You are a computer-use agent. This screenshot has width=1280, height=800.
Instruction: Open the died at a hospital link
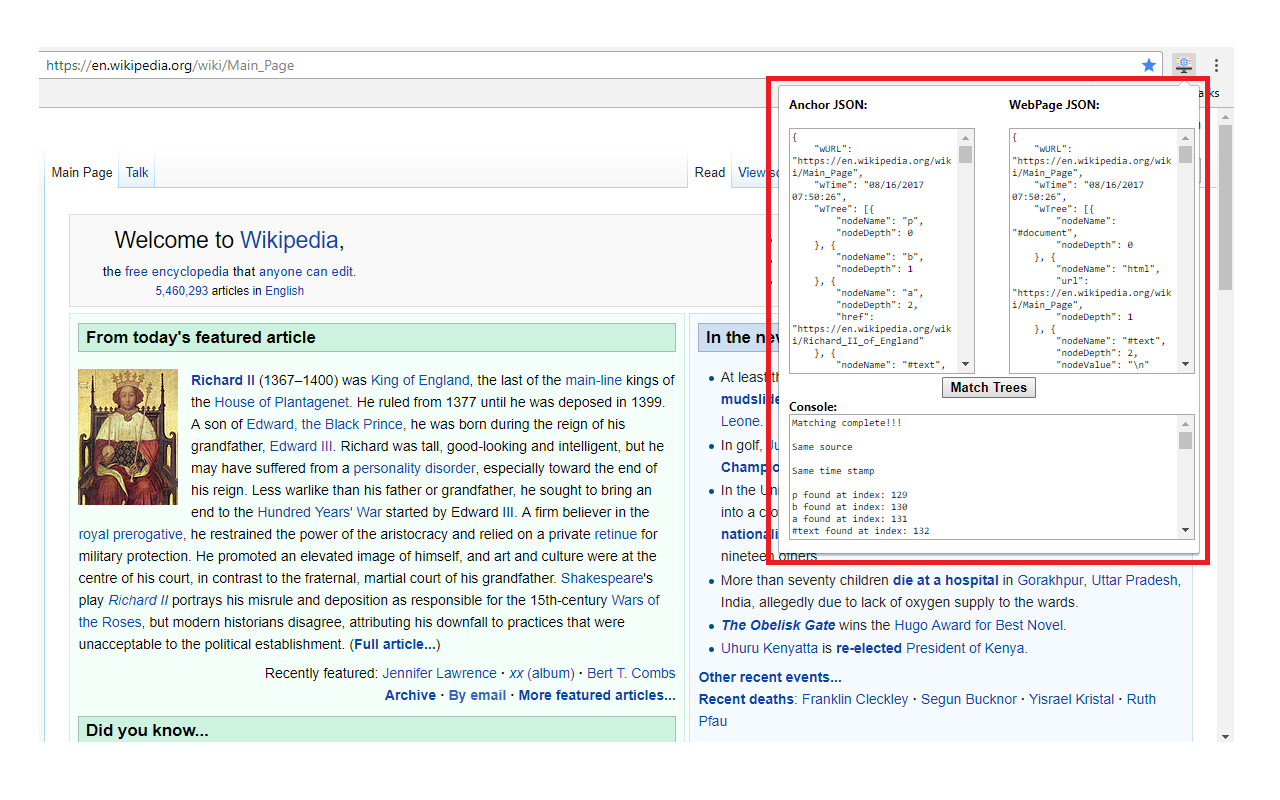[x=946, y=580]
